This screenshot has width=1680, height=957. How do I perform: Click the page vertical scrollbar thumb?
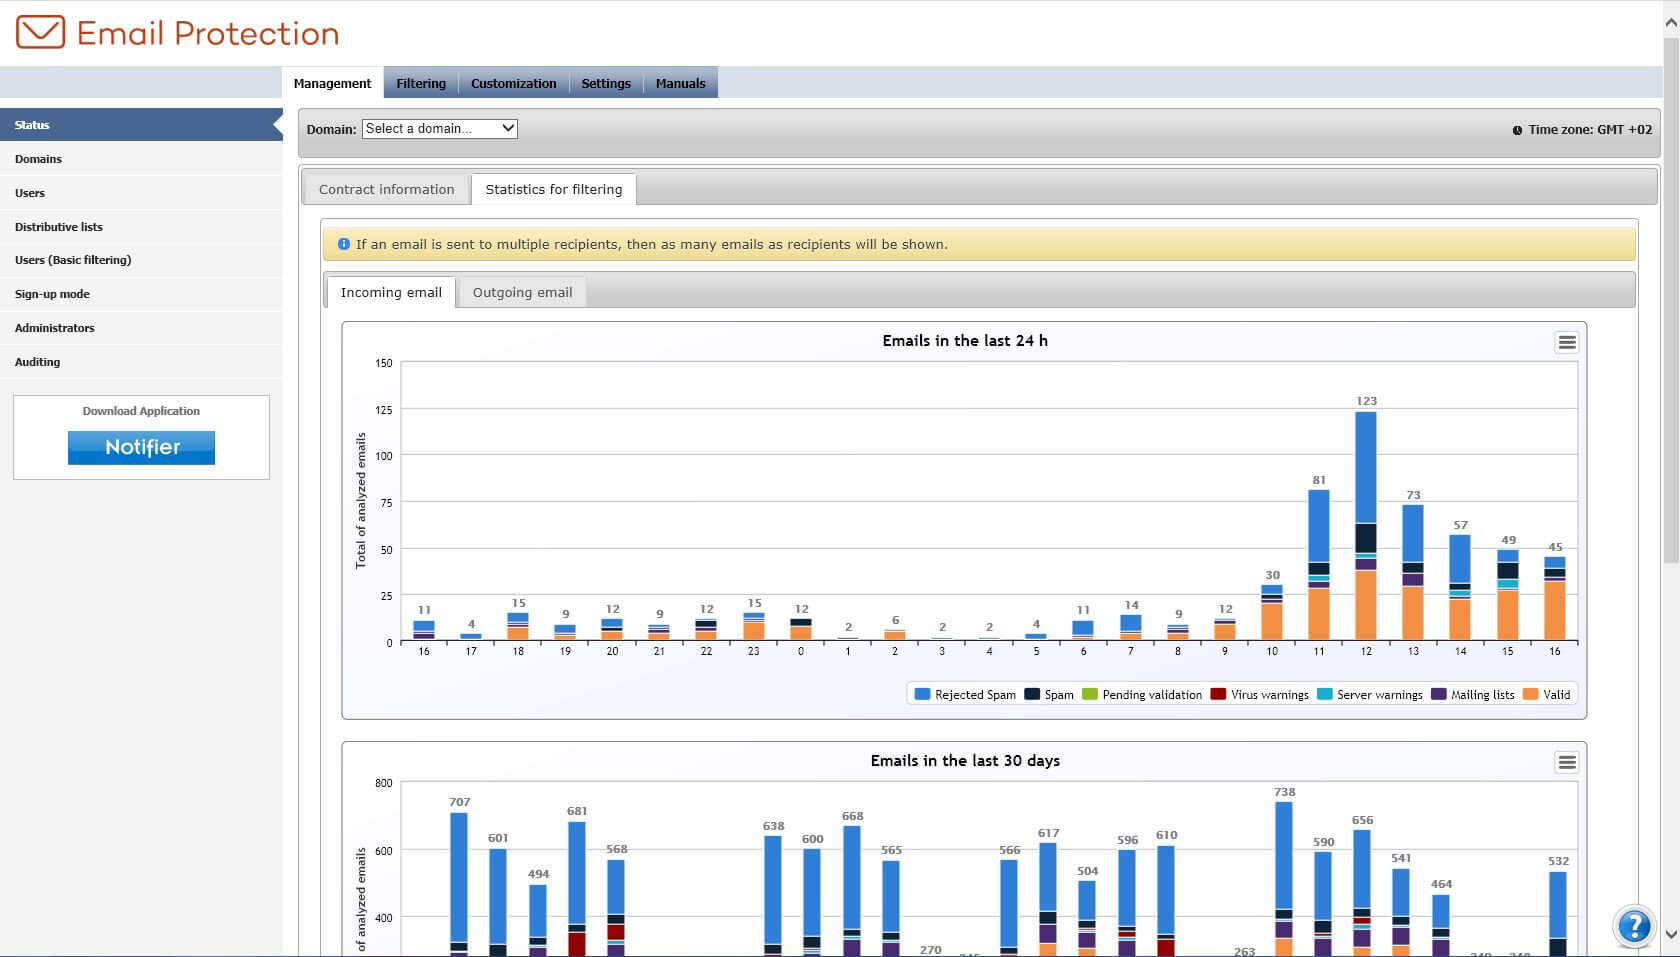coord(1671,300)
